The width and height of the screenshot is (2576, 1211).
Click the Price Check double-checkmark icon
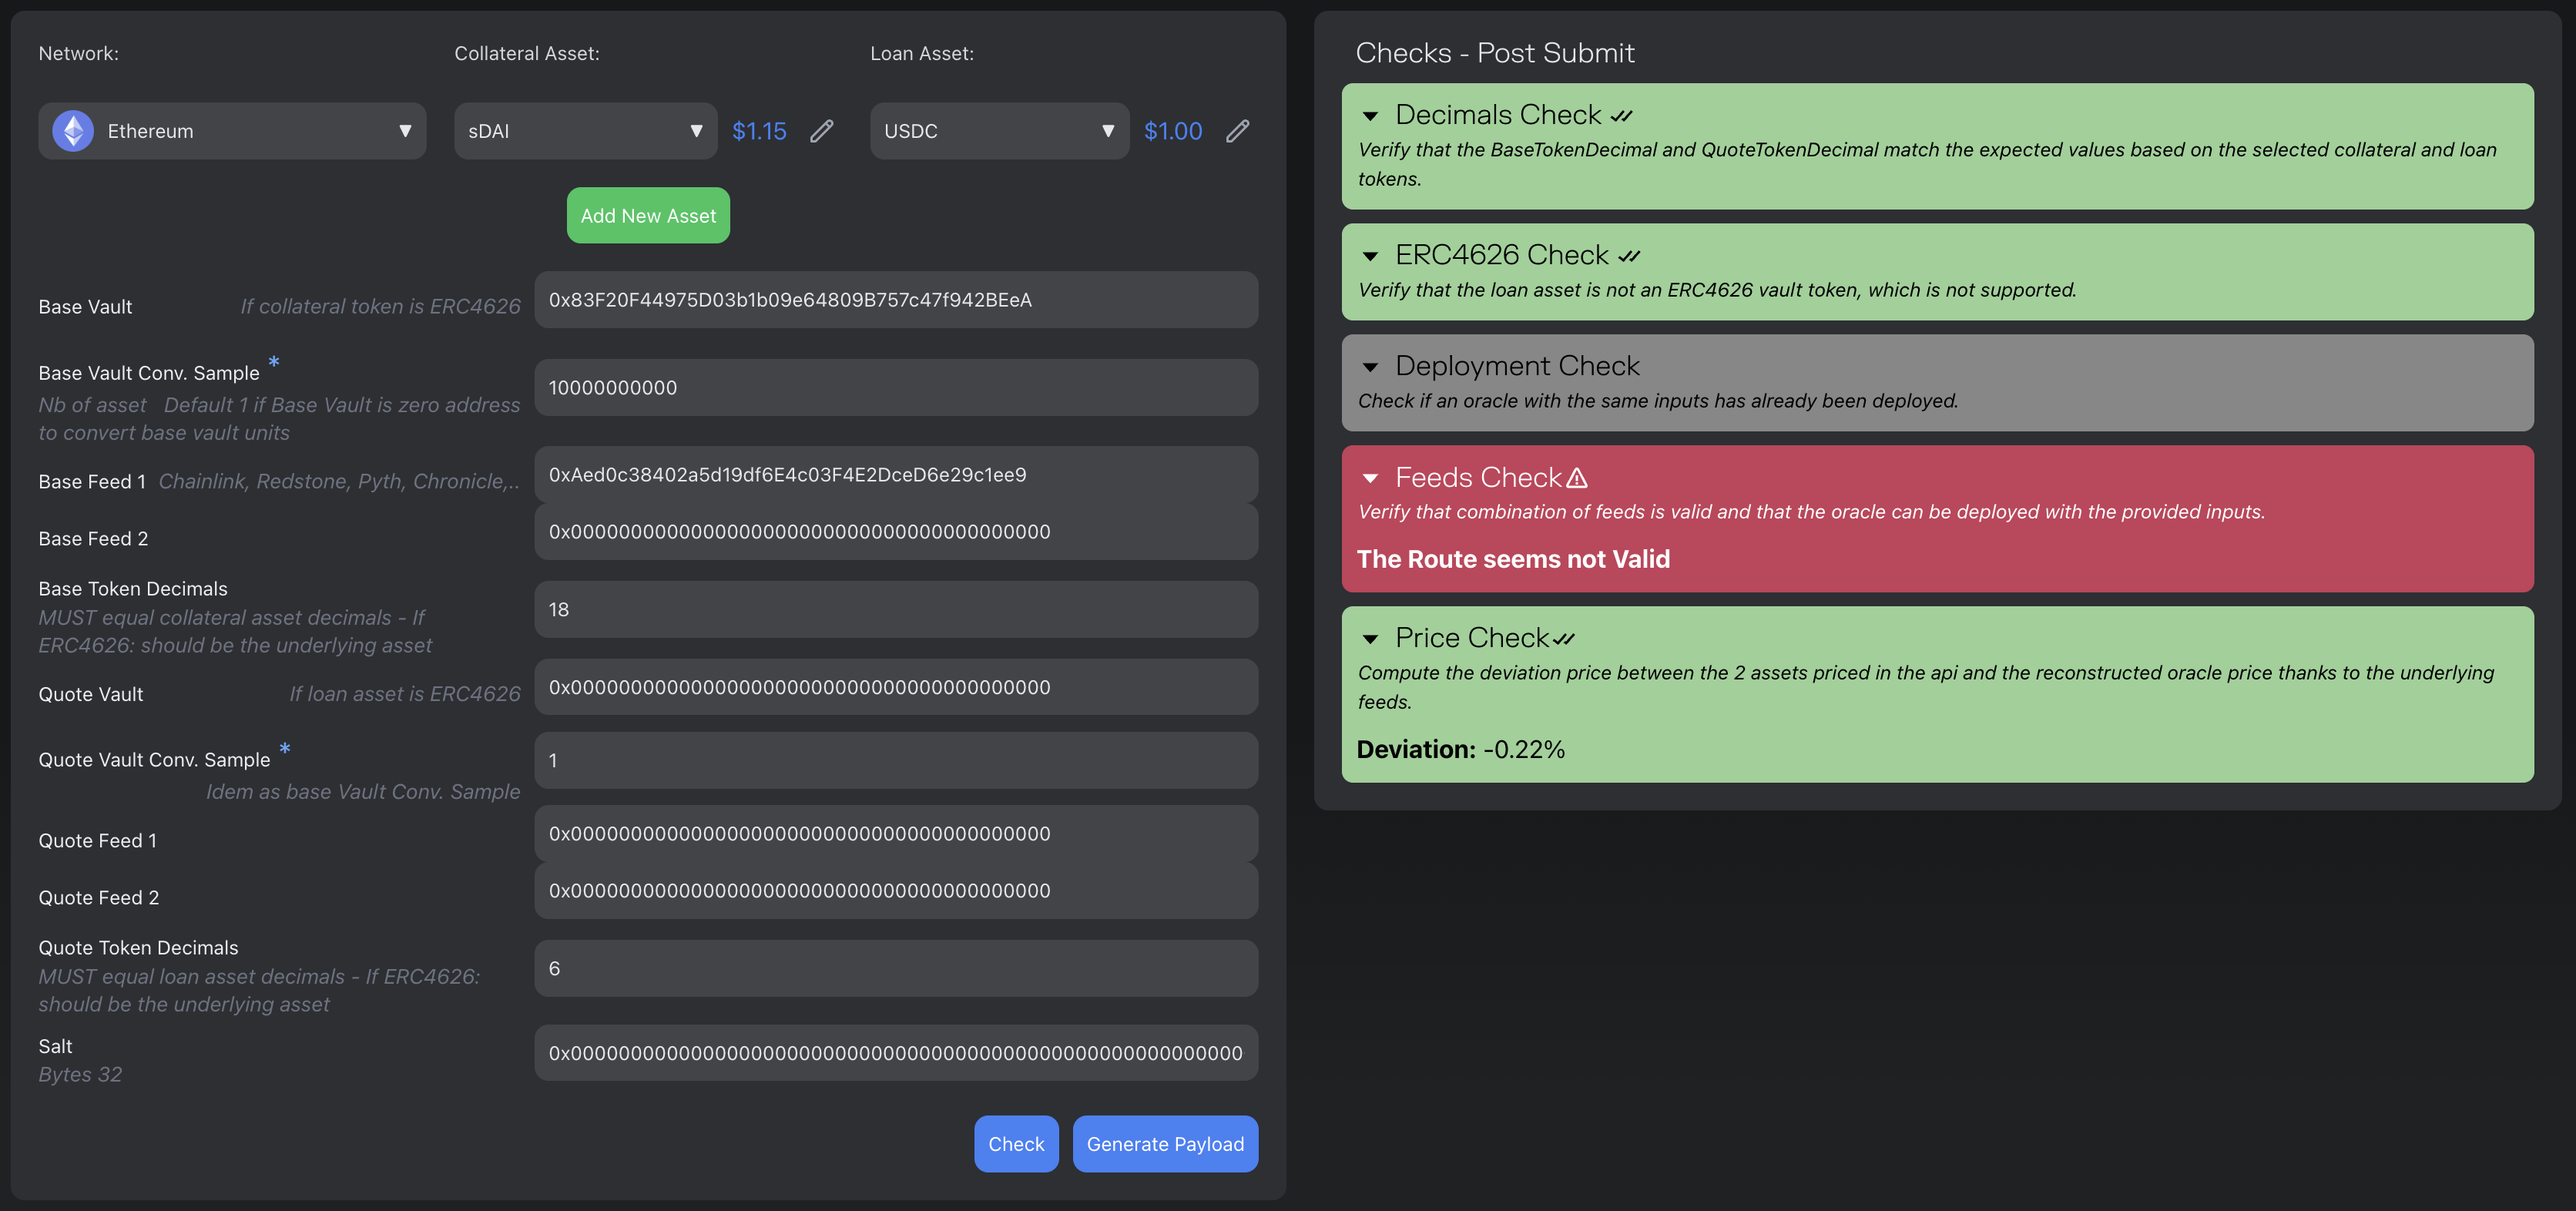coord(1564,639)
